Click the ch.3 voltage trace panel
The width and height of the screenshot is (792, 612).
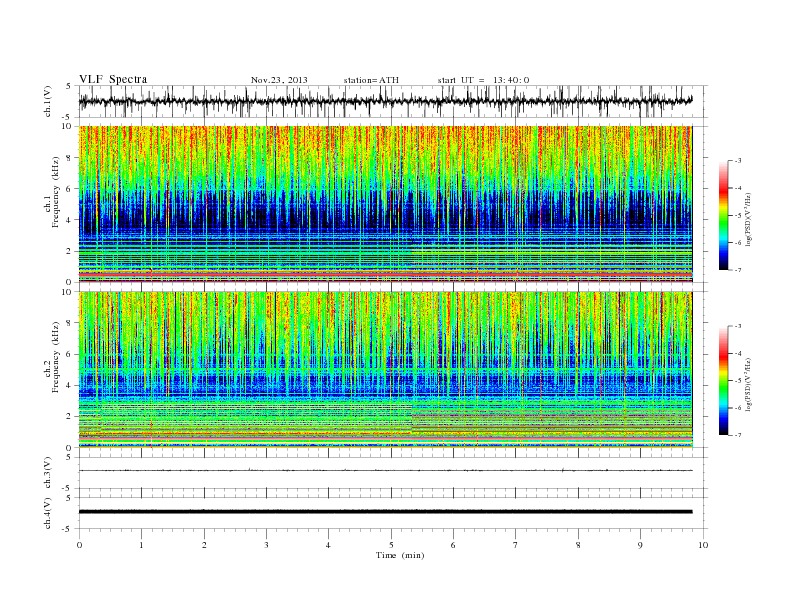[x=393, y=473]
